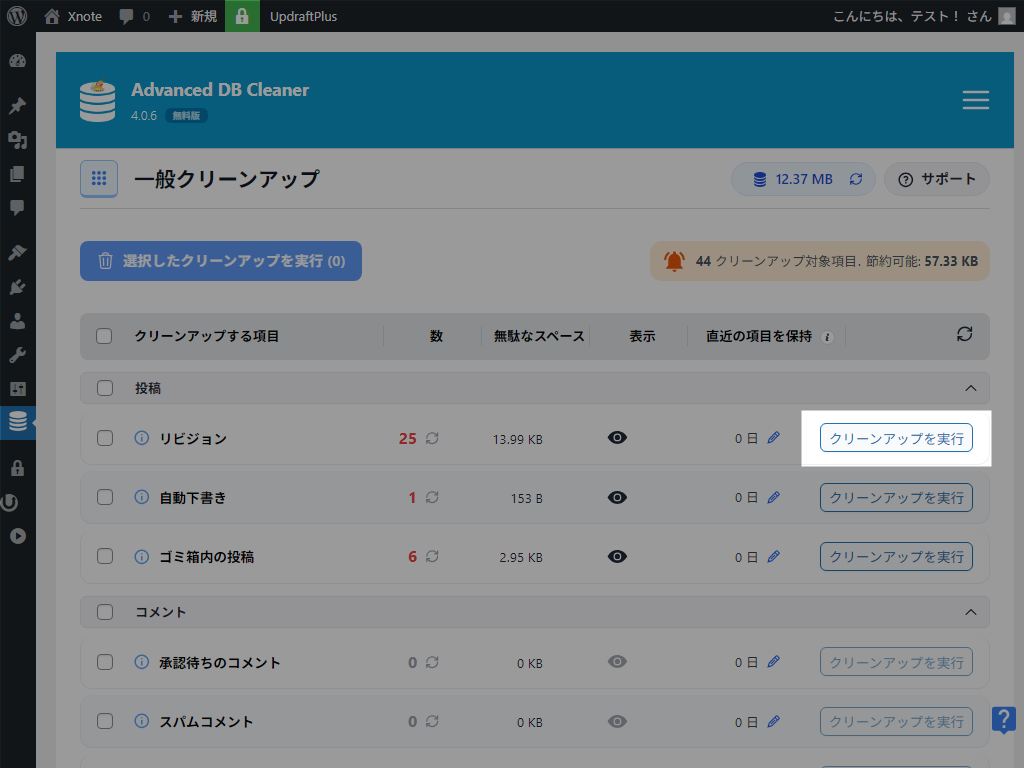Screen dimensions: 1024x768
Task: Check the 投稿 section group checkbox
Action: pos(104,388)
